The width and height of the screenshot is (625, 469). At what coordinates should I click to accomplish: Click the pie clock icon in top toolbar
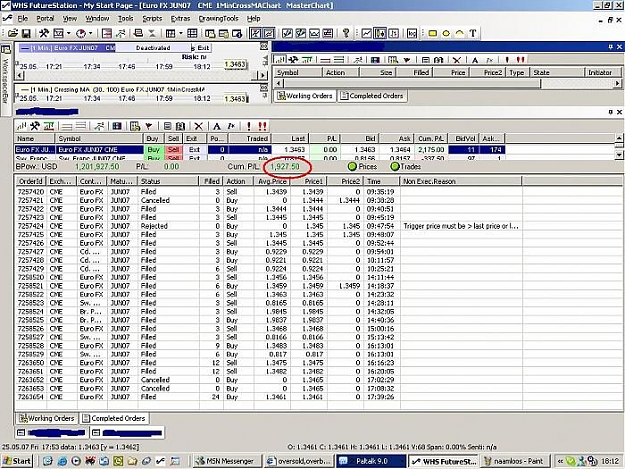pos(81,33)
